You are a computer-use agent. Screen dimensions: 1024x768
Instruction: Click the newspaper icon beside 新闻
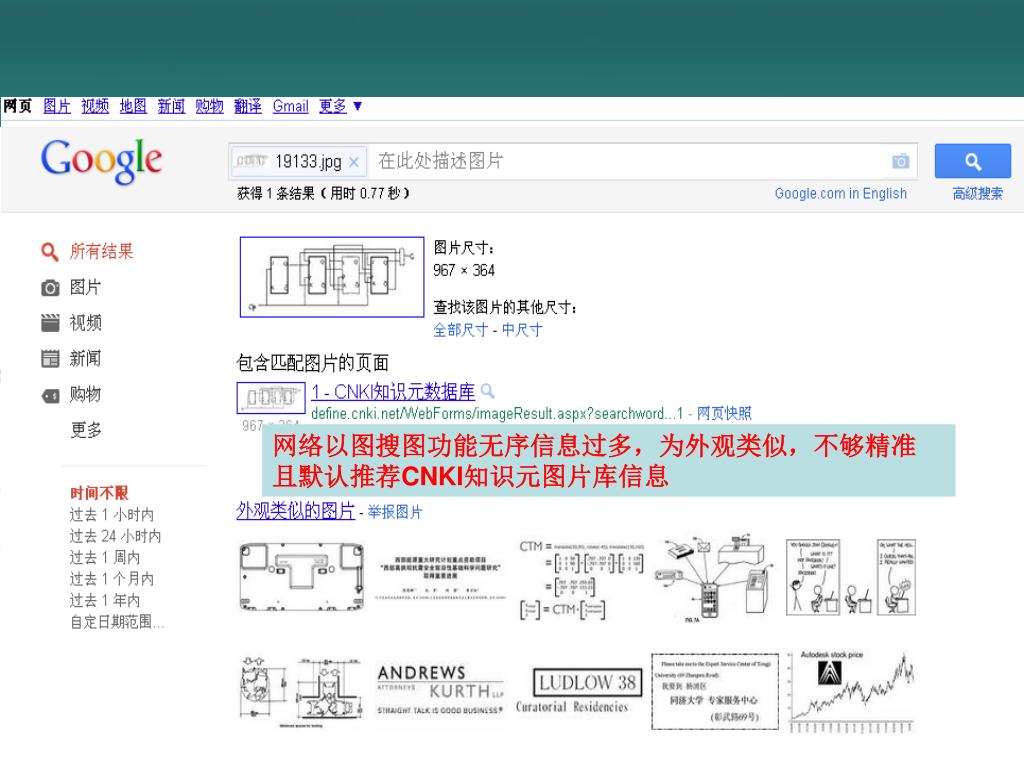coord(50,359)
